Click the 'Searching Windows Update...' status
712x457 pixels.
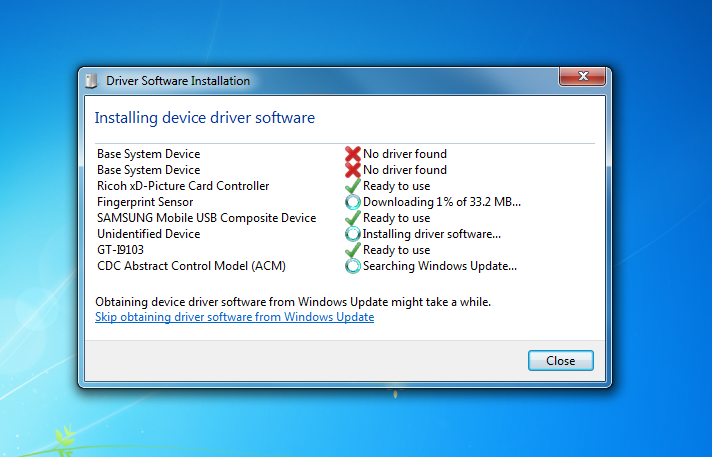tap(440, 266)
